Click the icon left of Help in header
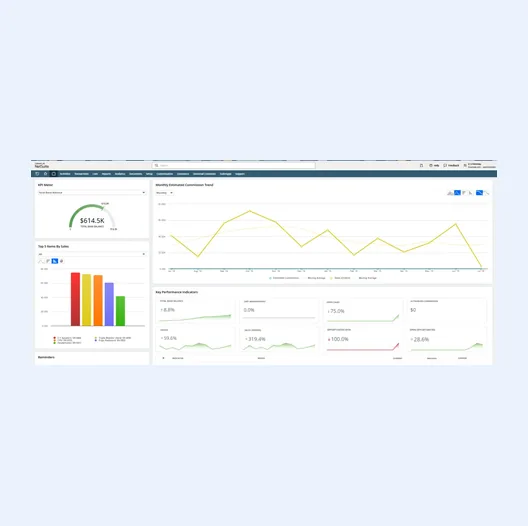The width and height of the screenshot is (528, 526). click(421, 165)
